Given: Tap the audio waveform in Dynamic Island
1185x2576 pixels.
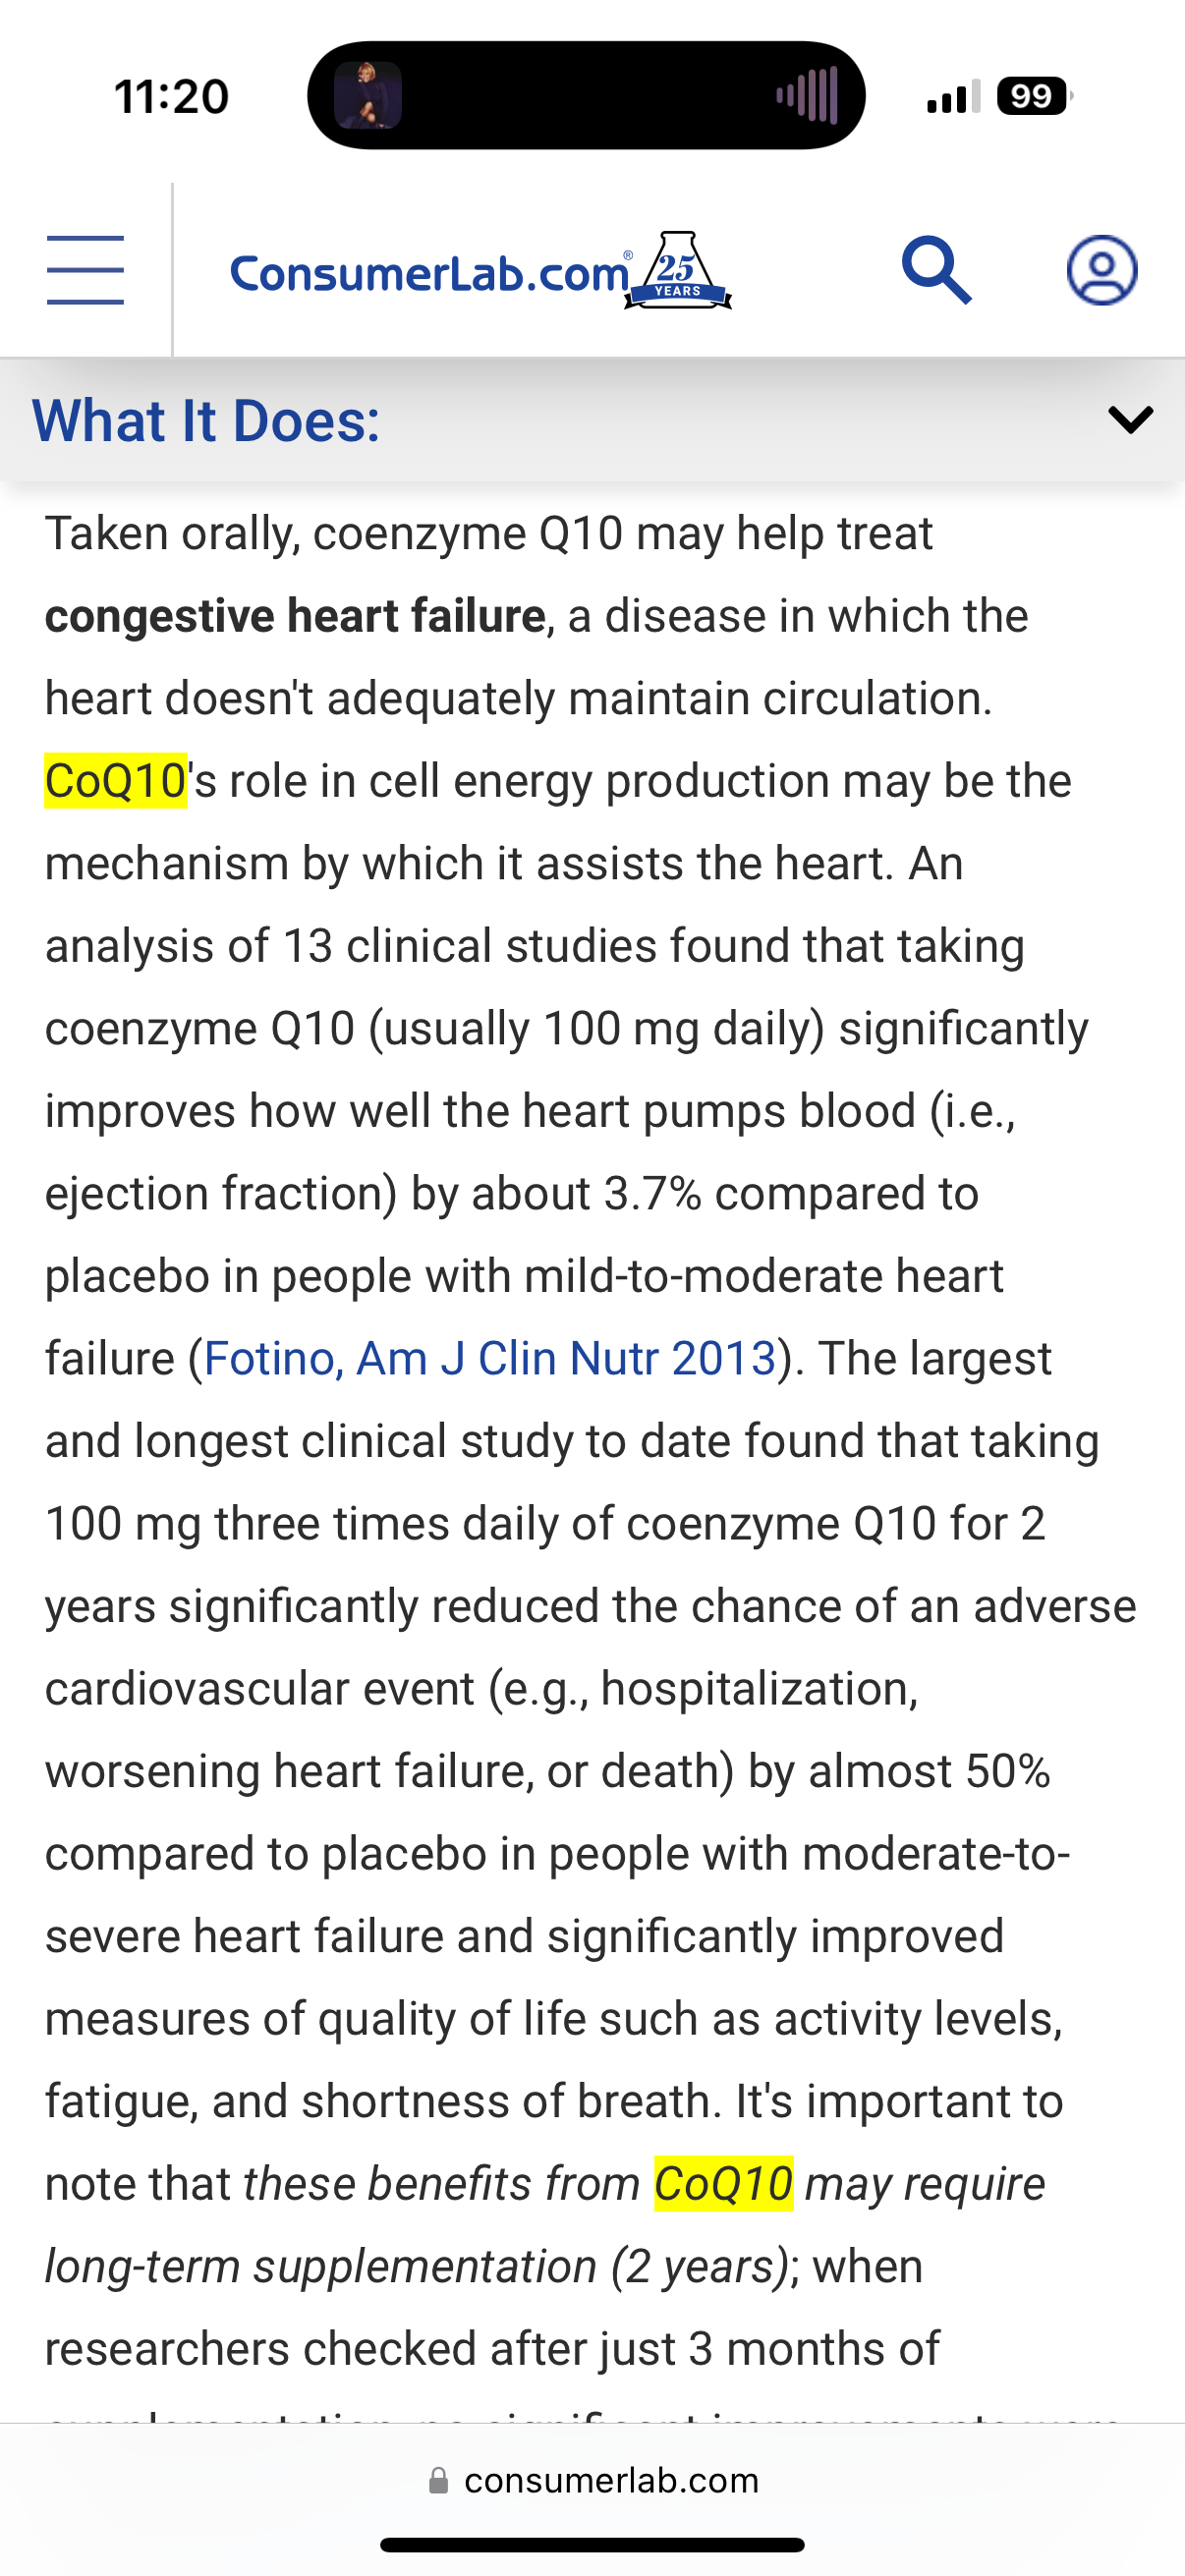Looking at the screenshot, I should point(806,96).
